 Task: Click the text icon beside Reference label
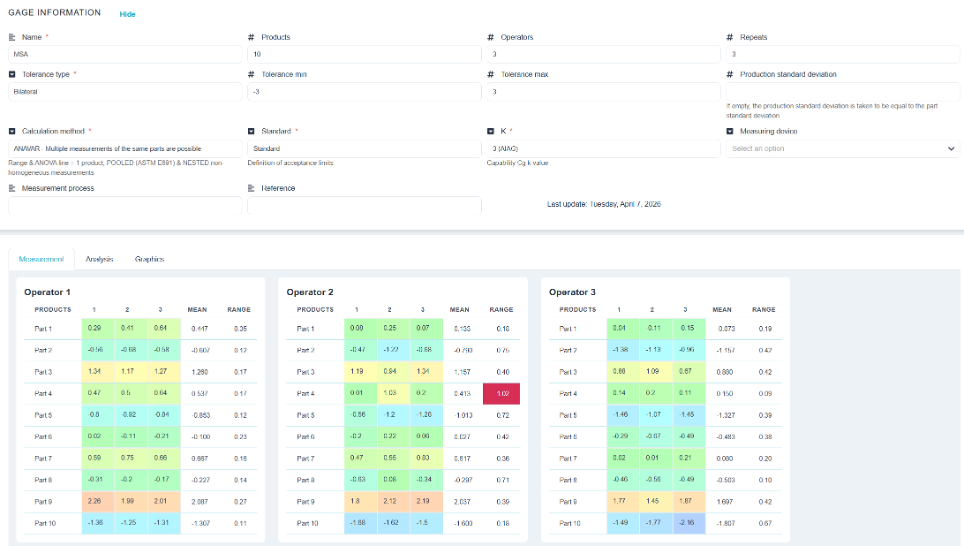pyautogui.click(x=251, y=189)
